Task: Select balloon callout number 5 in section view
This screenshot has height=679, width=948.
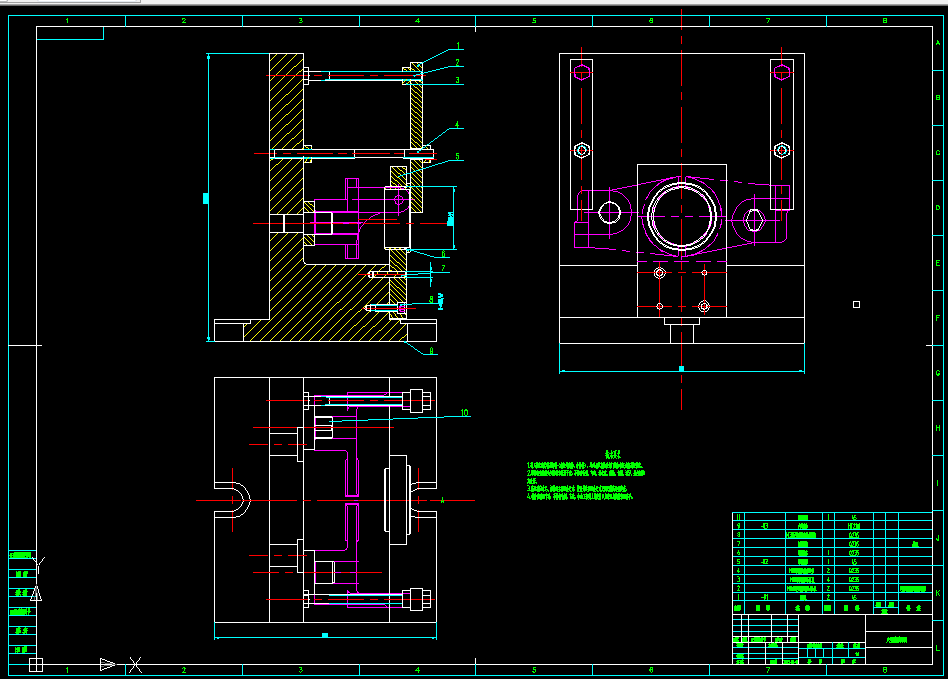Action: (457, 156)
